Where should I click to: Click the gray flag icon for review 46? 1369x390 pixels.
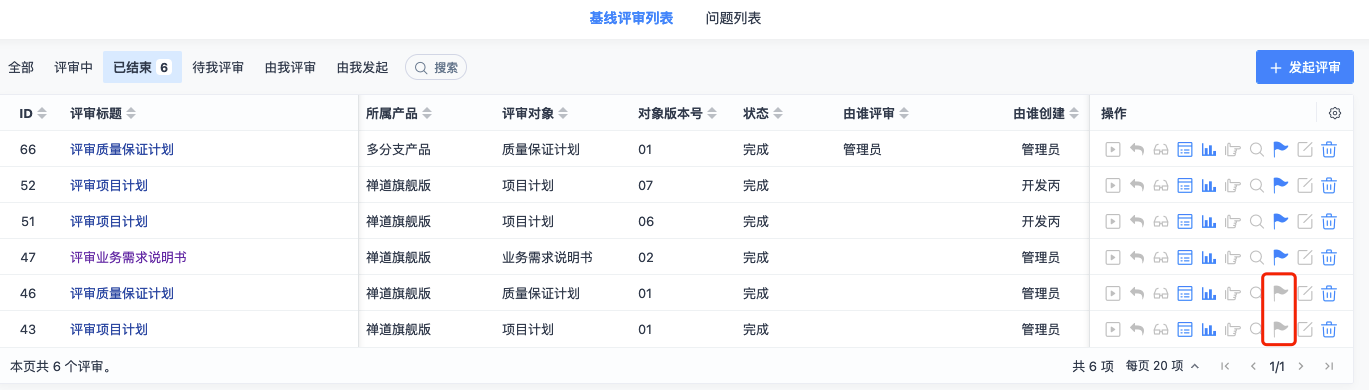(1280, 293)
